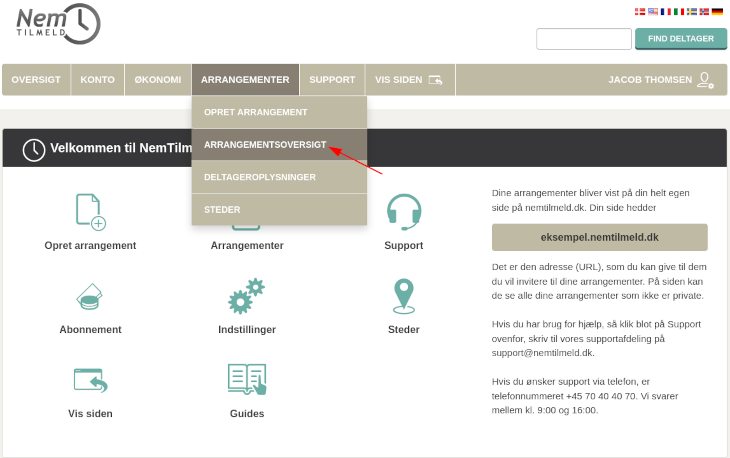Open the Konto menu item
730x458 pixels.
97,80
